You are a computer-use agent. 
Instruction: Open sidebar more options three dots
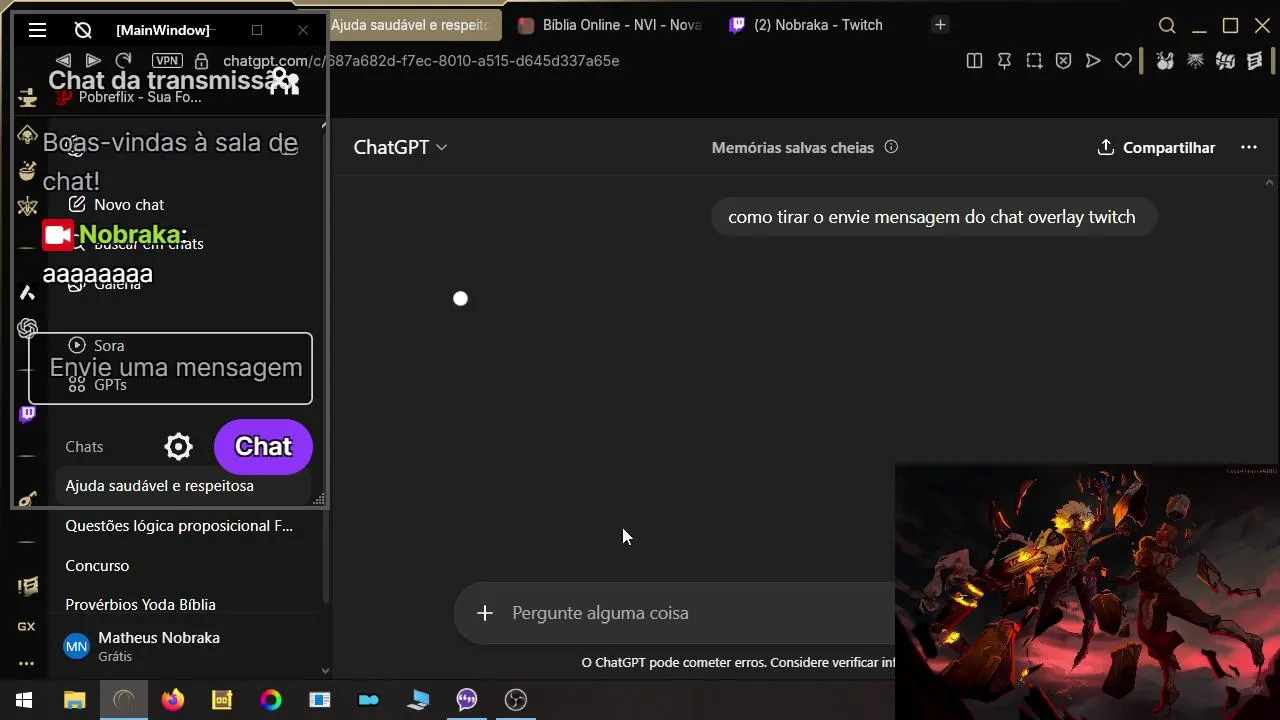27,663
